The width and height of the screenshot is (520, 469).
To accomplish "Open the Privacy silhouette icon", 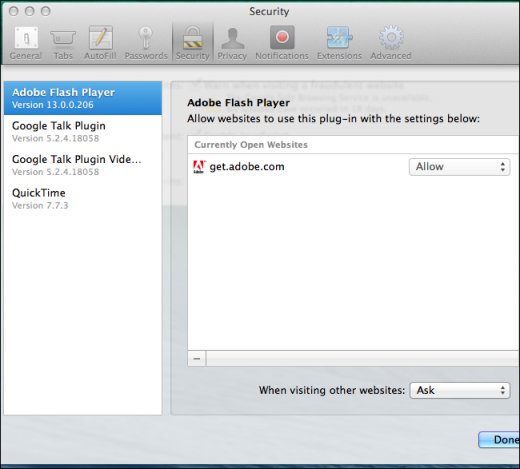I will pos(233,38).
